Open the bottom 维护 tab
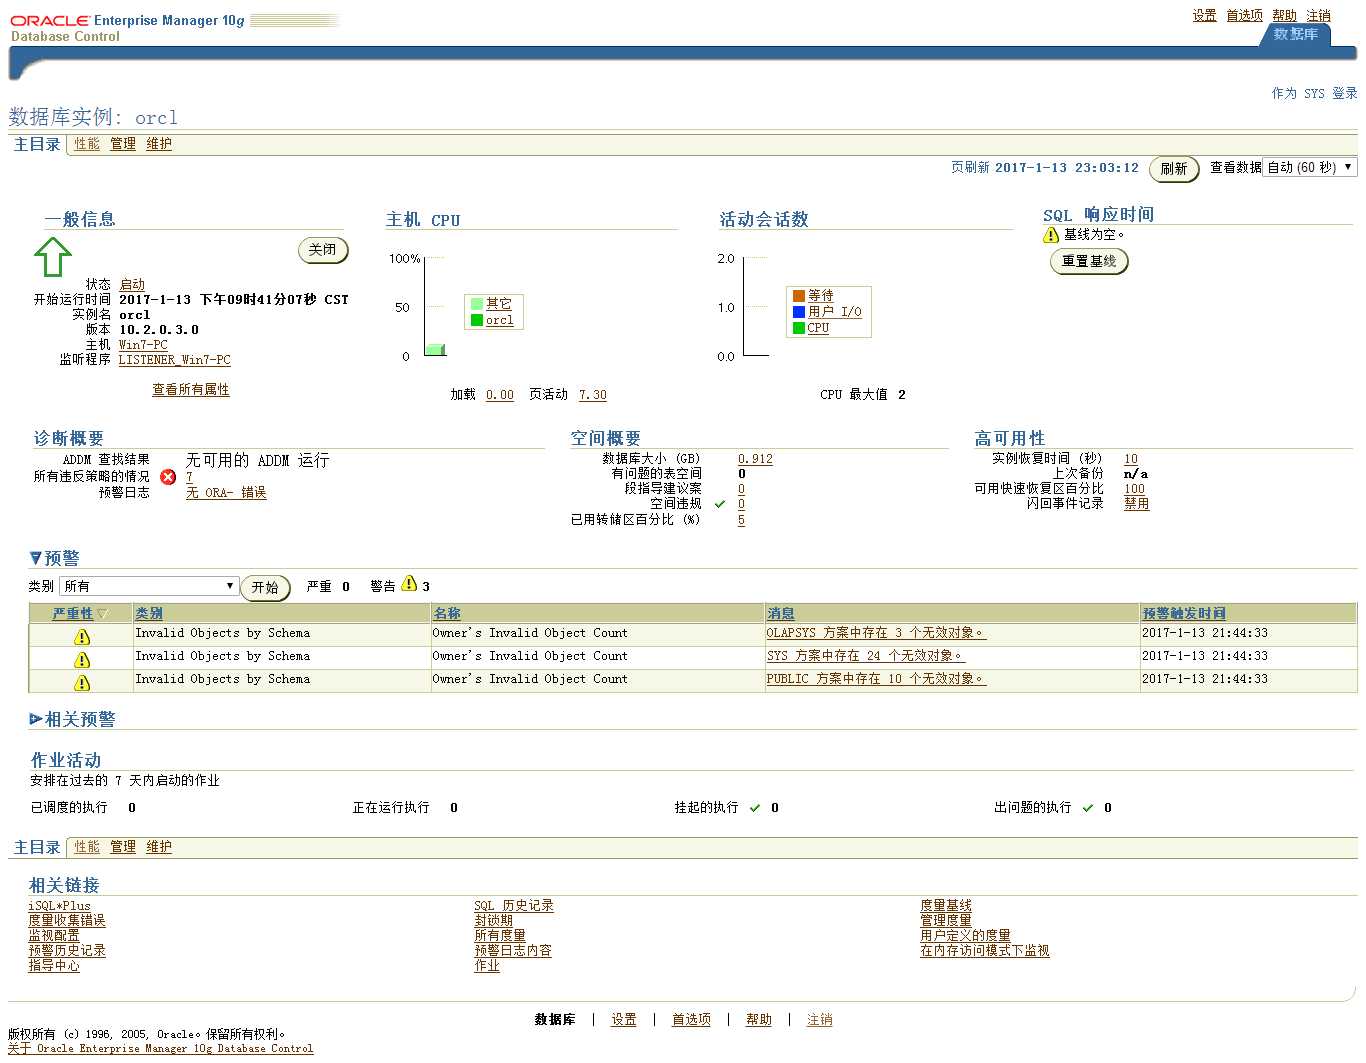Viewport: 1366px width, 1063px height. tap(159, 847)
